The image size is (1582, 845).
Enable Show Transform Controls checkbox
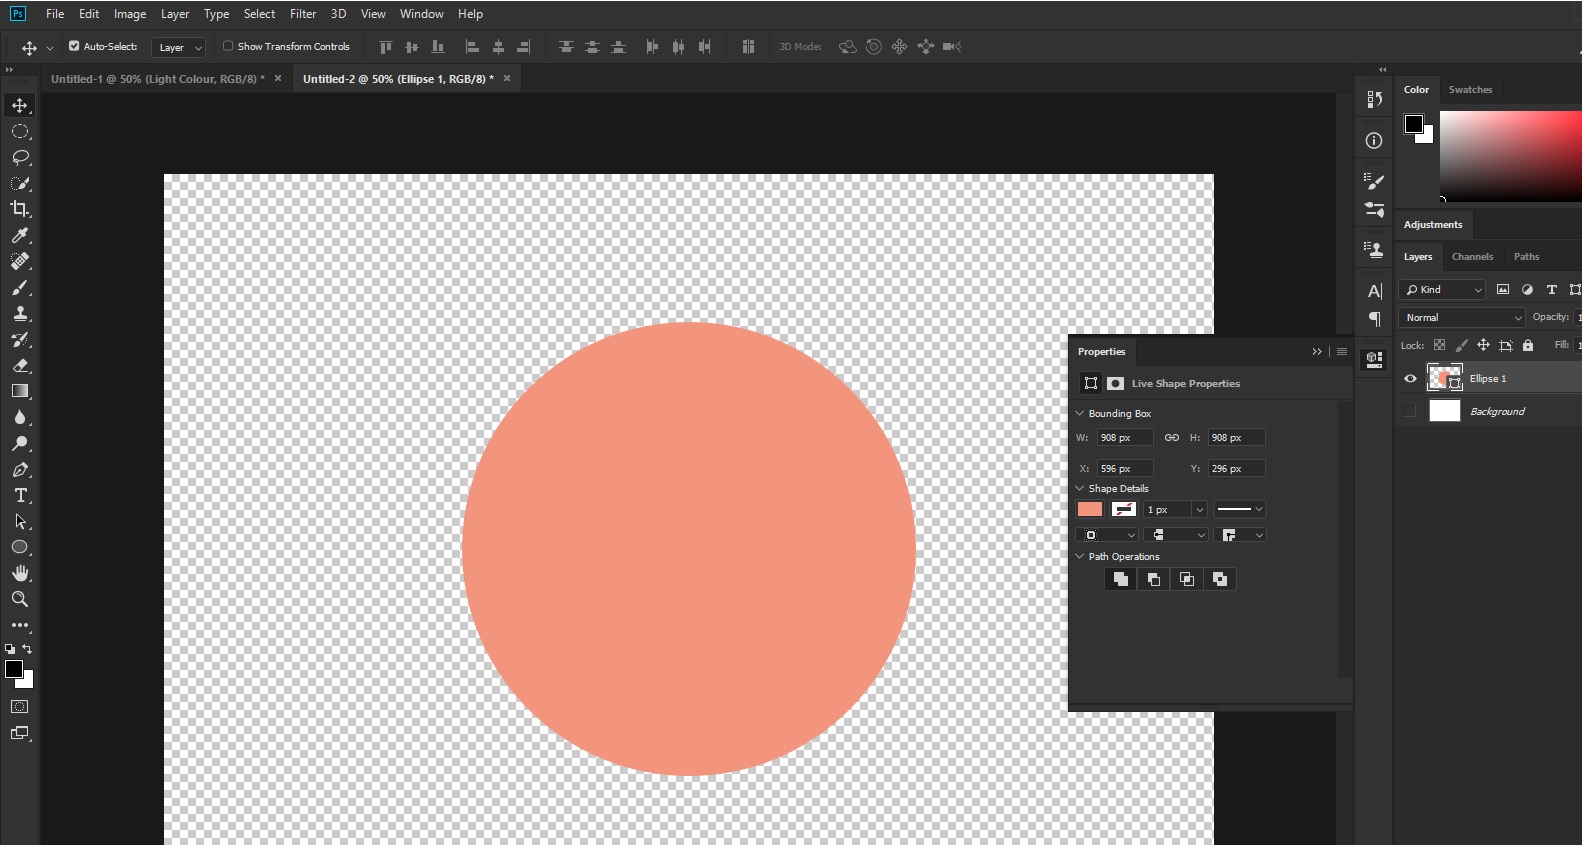click(228, 46)
